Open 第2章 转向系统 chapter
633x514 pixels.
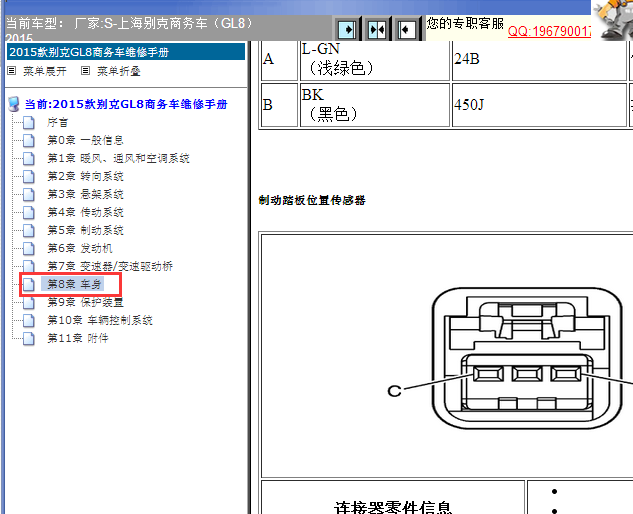pyautogui.click(x=85, y=176)
